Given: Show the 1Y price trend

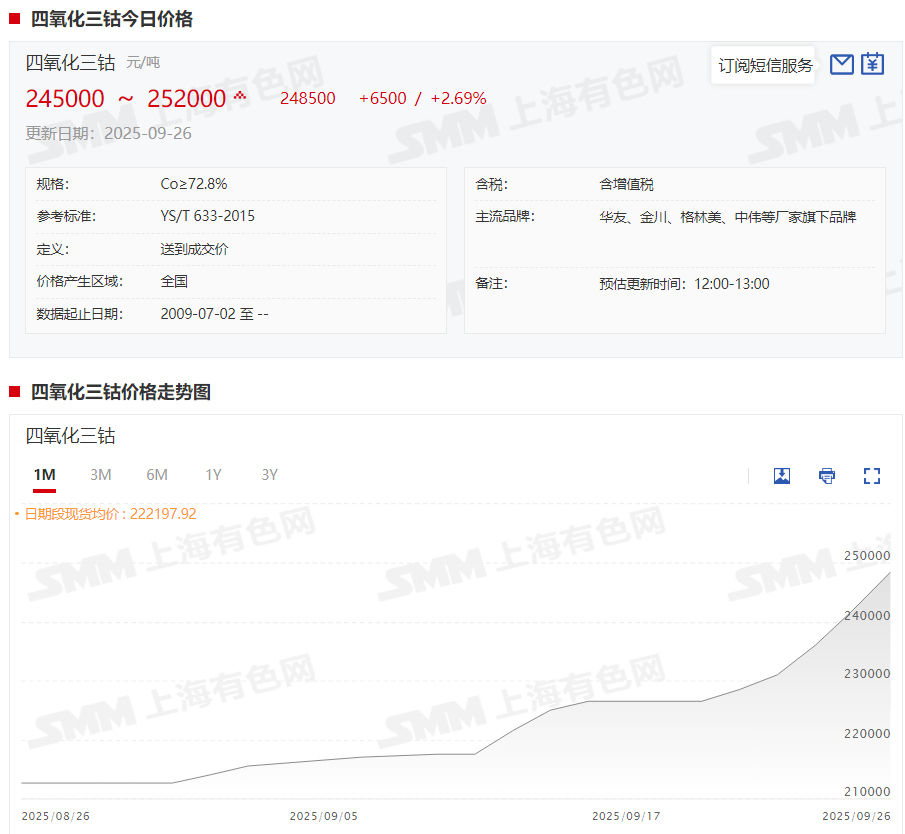Looking at the screenshot, I should [x=213, y=475].
